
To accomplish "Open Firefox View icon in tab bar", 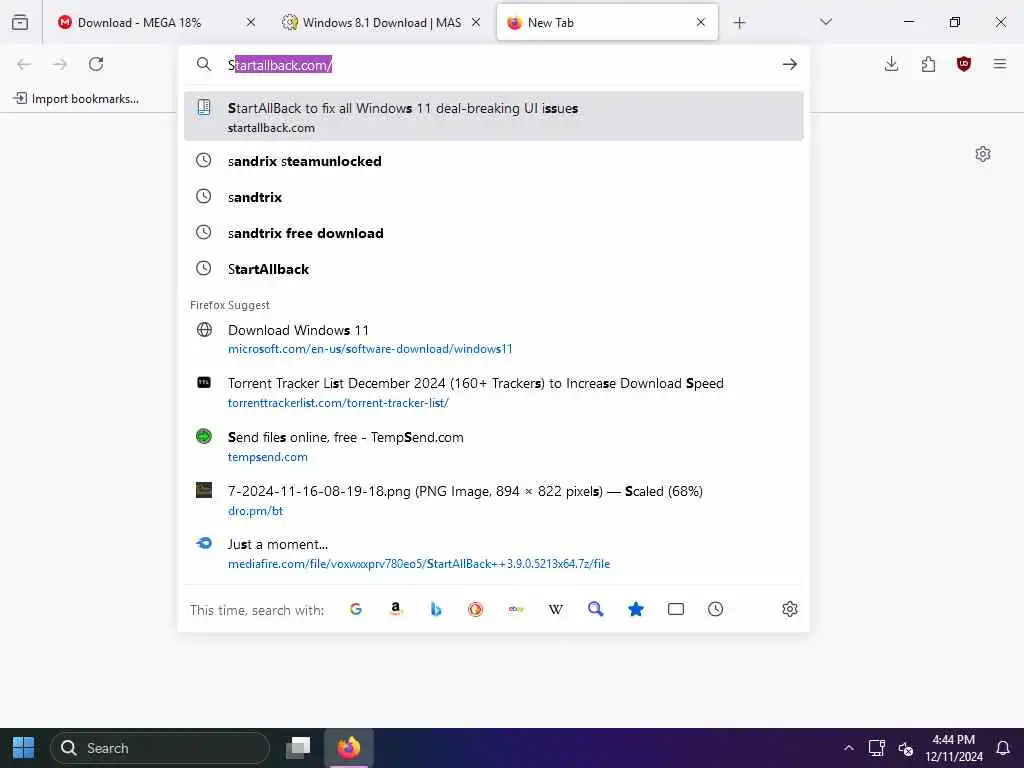I will [x=20, y=22].
